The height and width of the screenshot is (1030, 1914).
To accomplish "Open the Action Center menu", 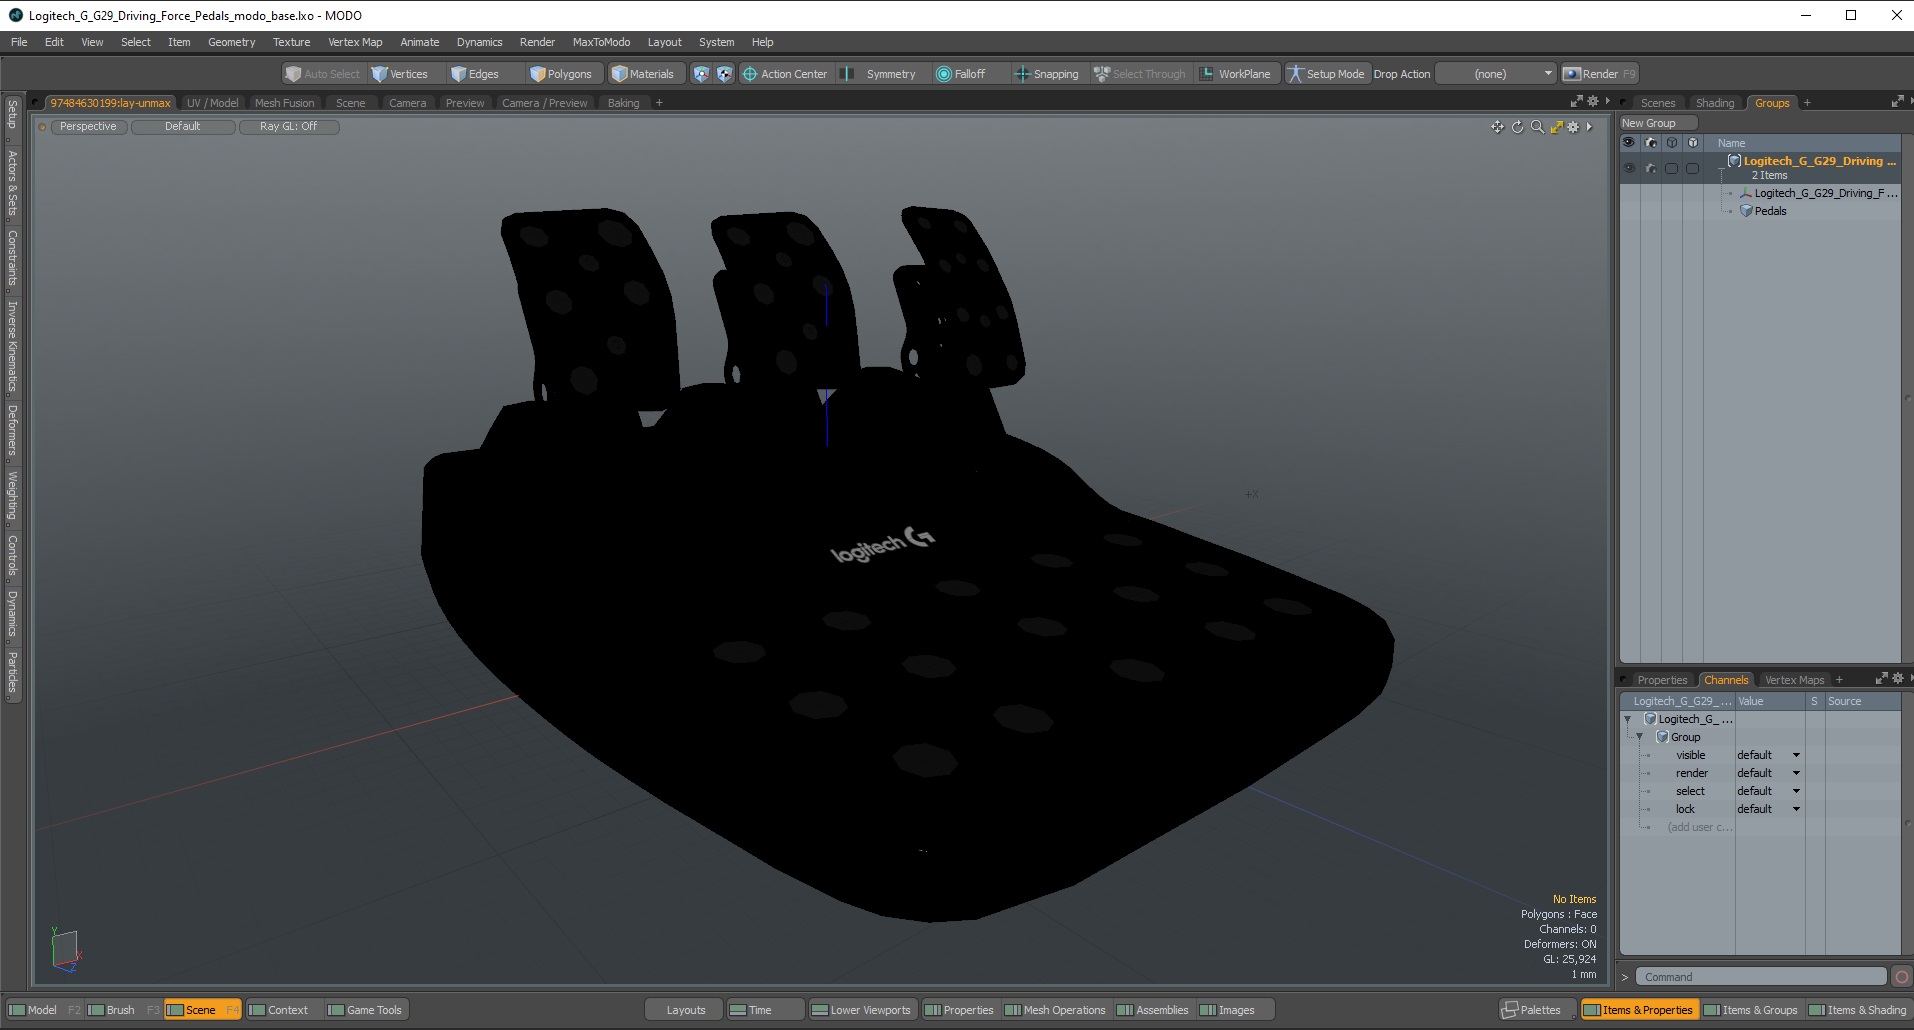I will pos(785,74).
